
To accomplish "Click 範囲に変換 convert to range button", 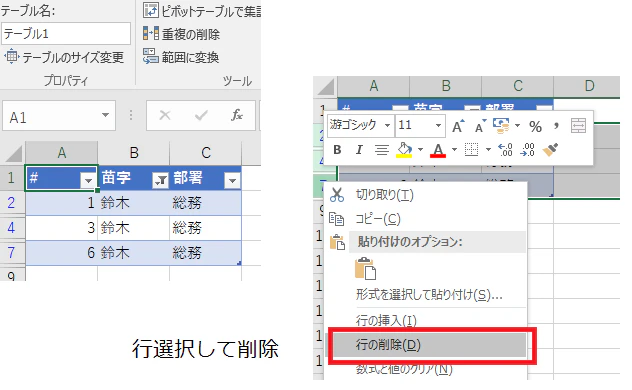I will click(x=181, y=57).
